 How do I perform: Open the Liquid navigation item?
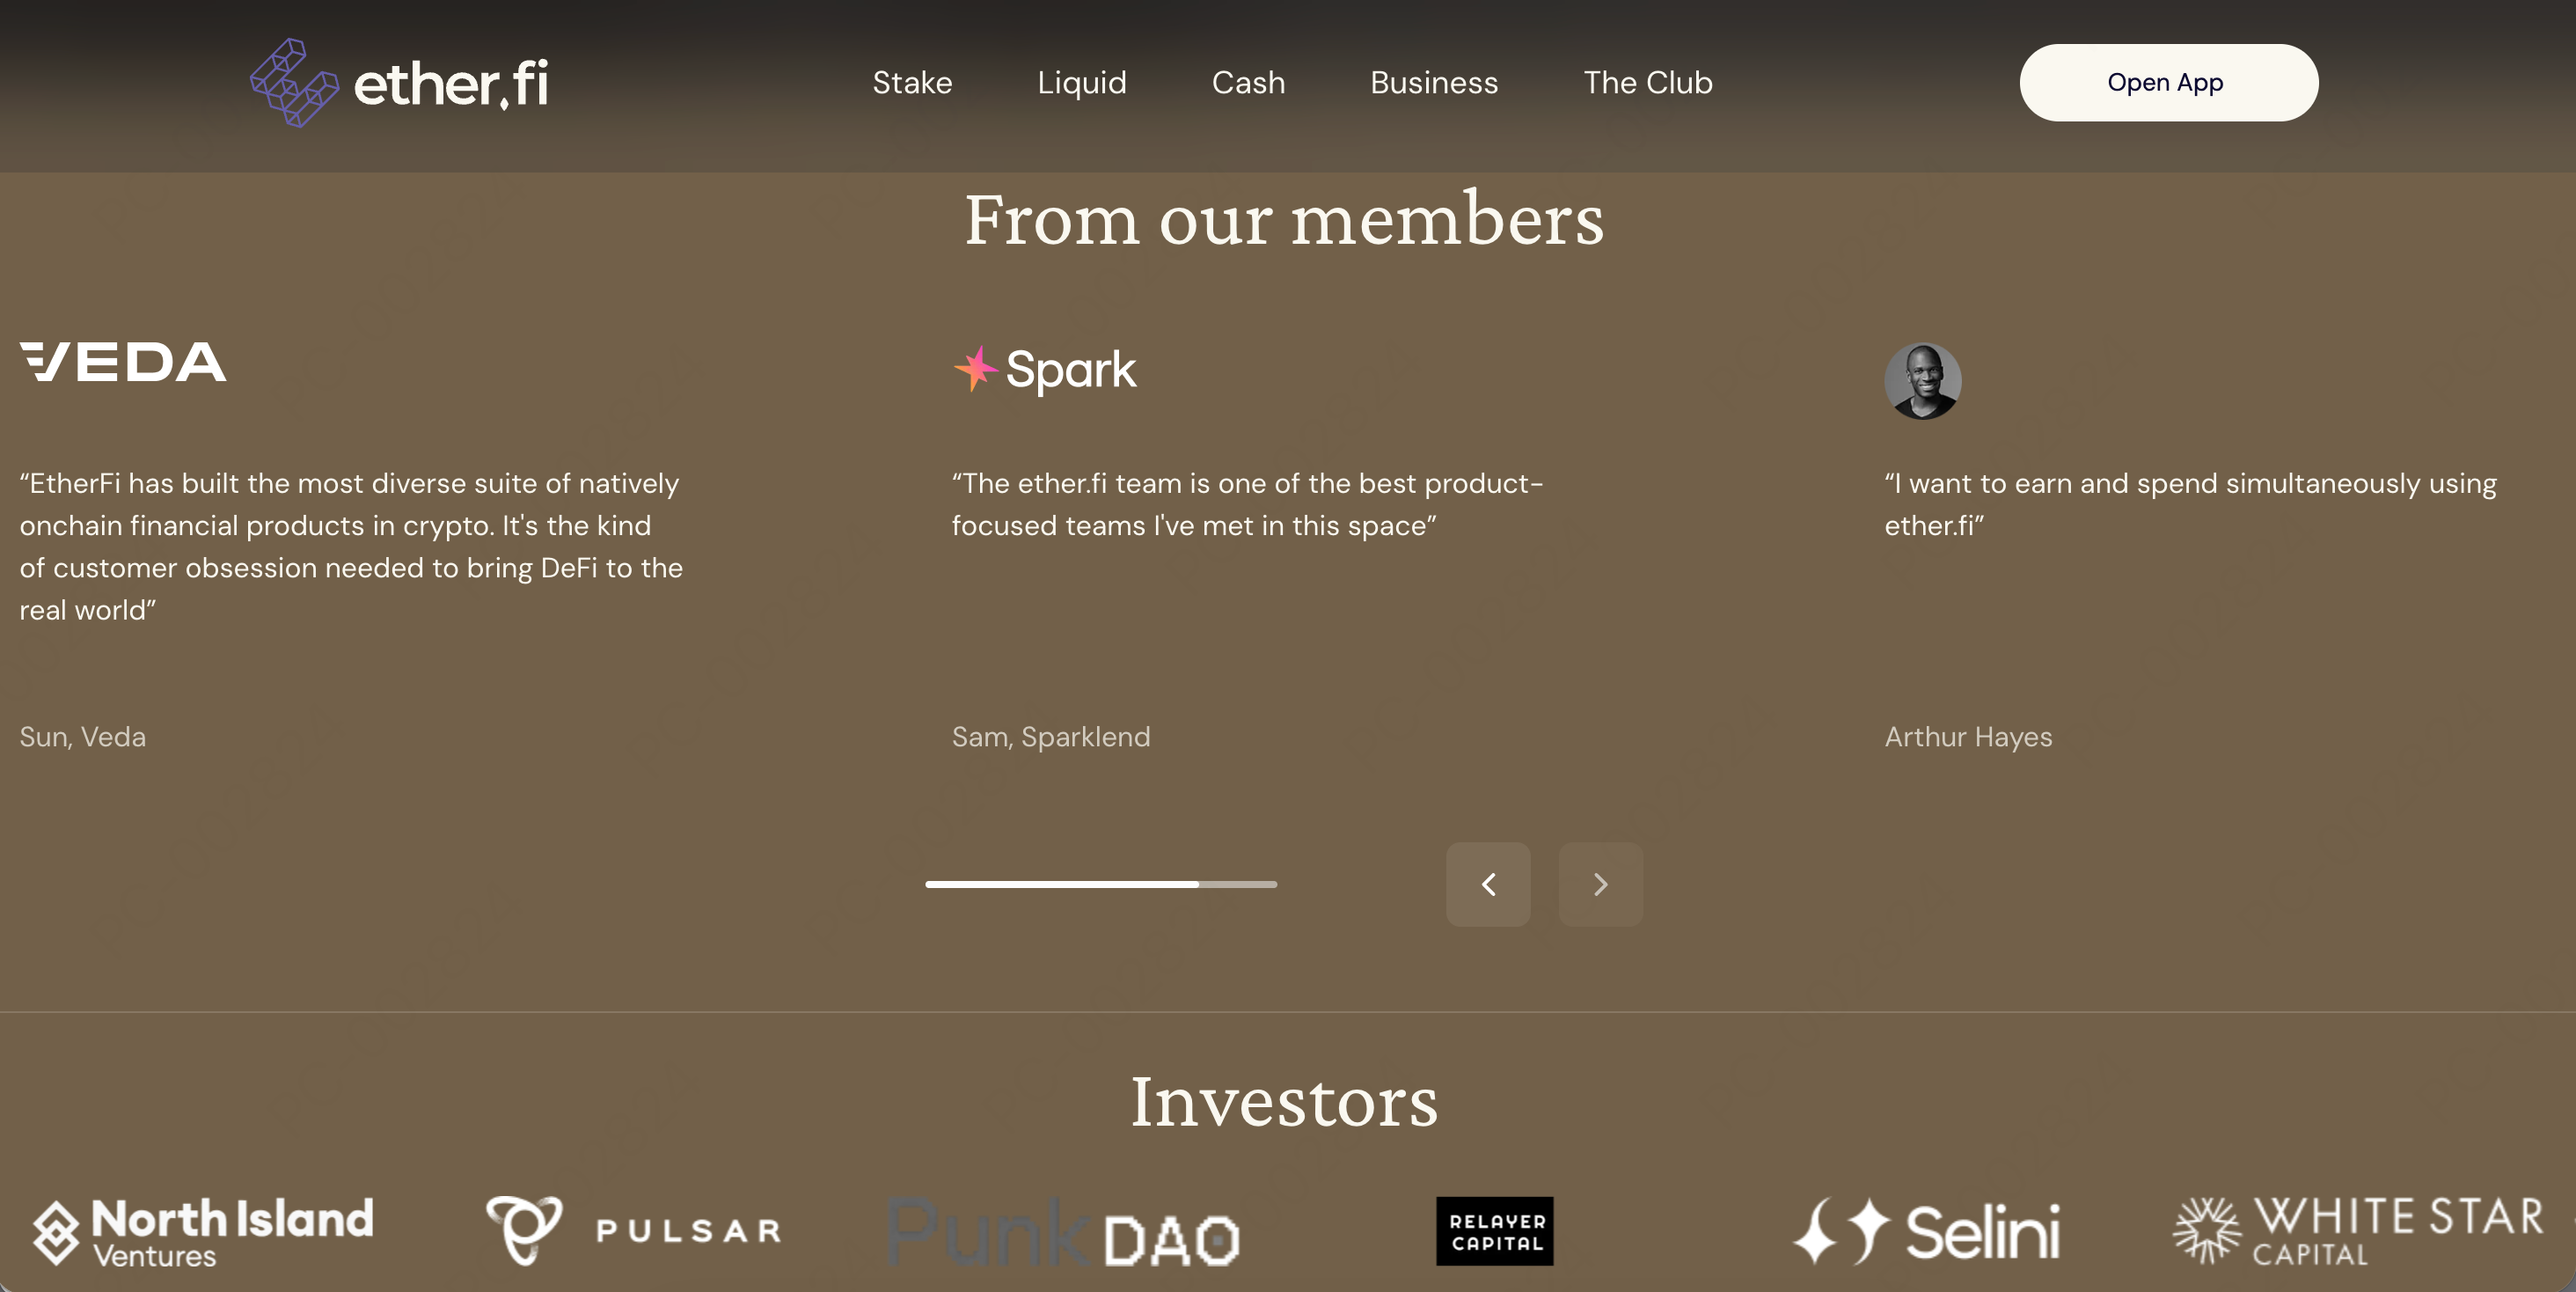[1081, 82]
